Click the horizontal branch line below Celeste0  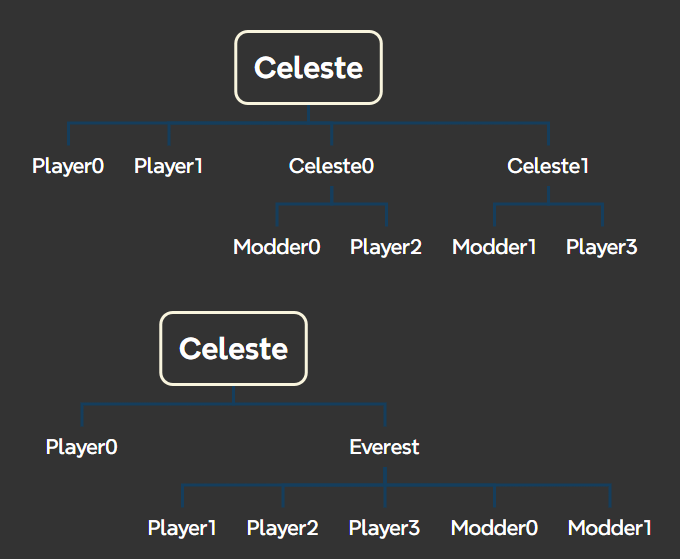point(305,204)
